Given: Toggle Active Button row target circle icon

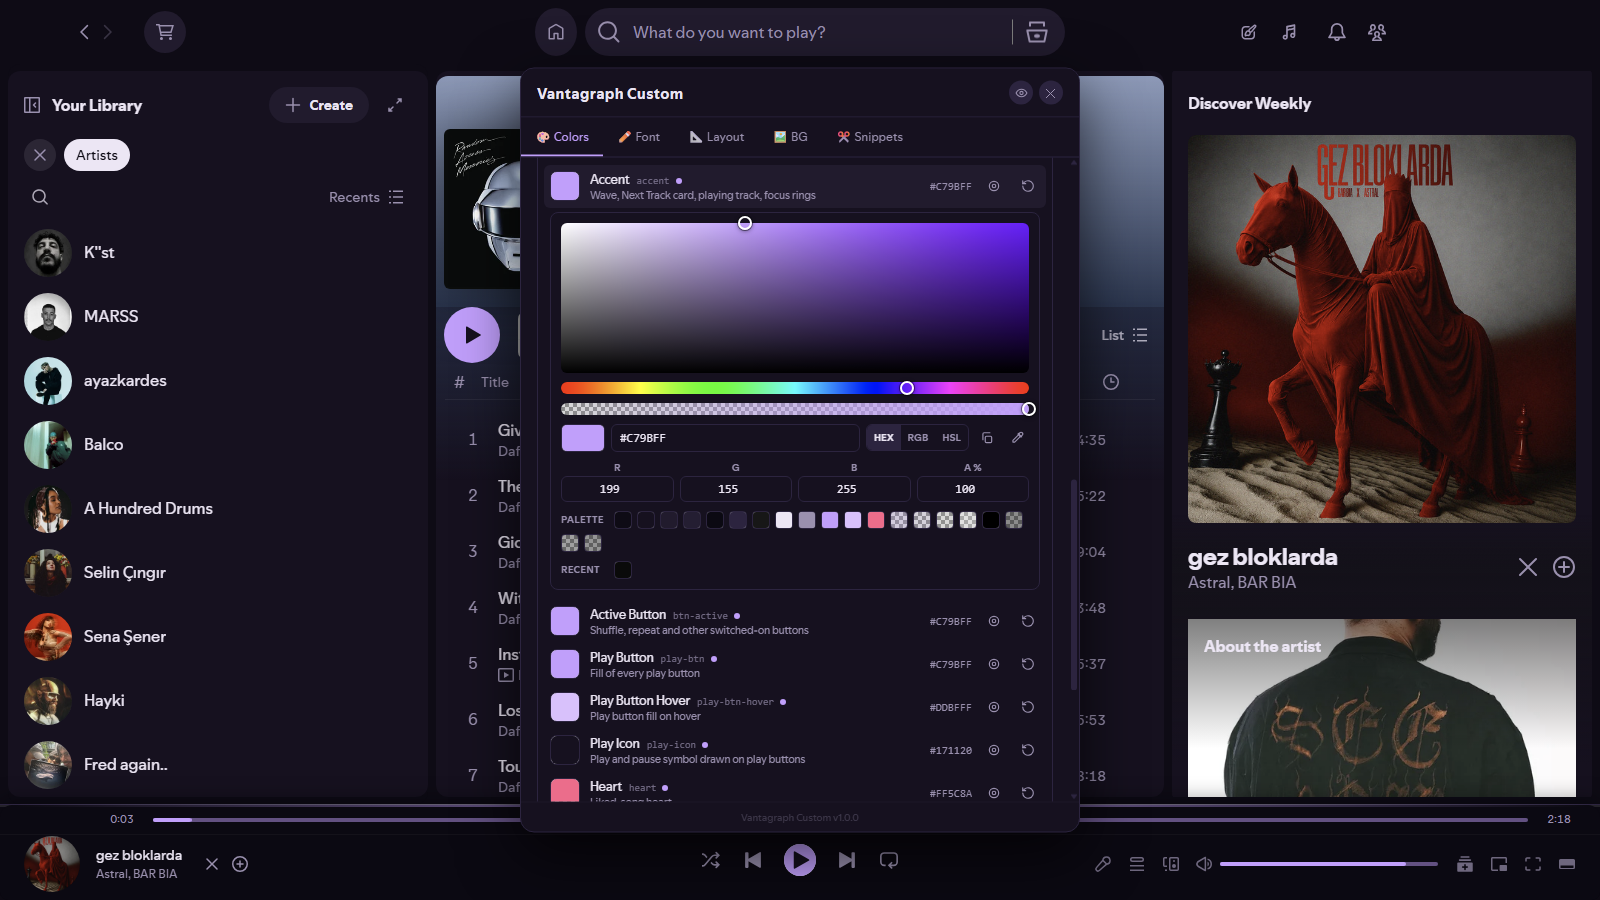Looking at the screenshot, I should 994,621.
